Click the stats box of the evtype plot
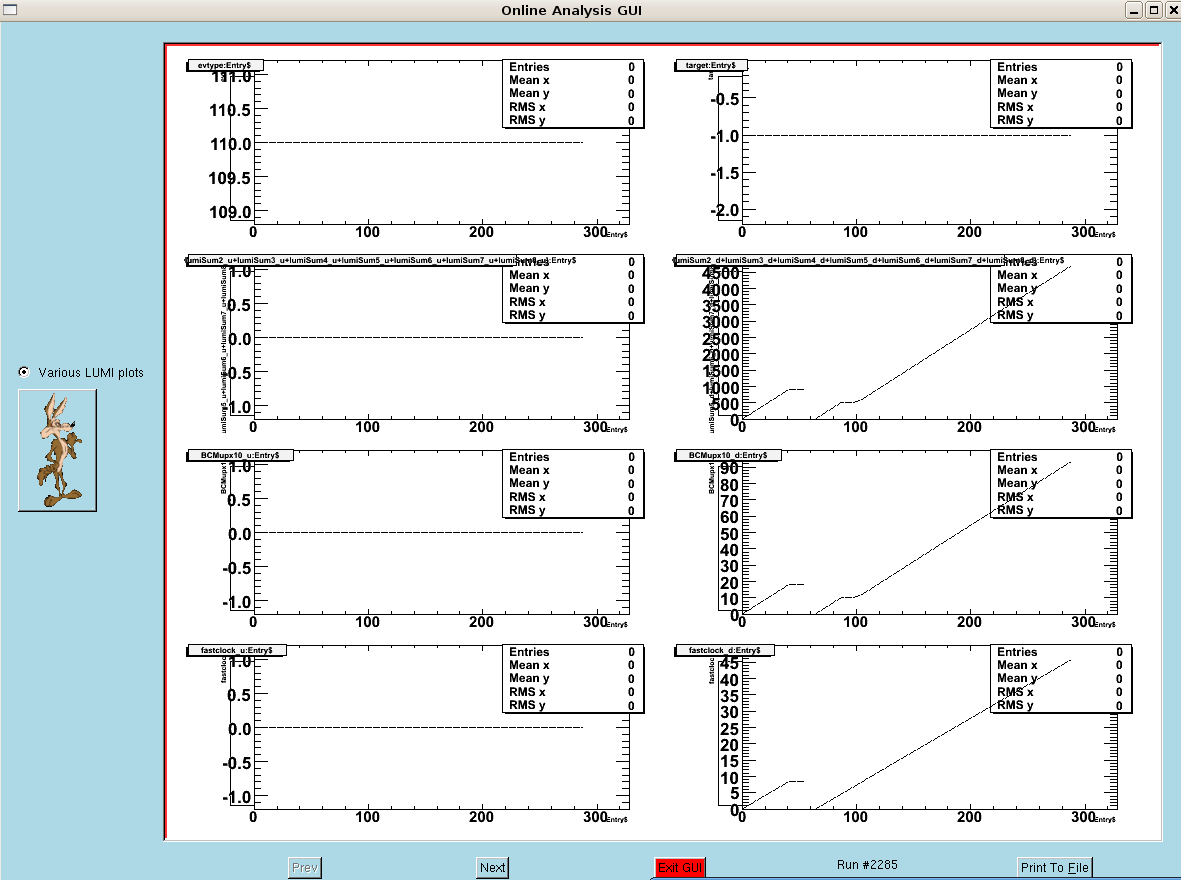 [x=572, y=93]
